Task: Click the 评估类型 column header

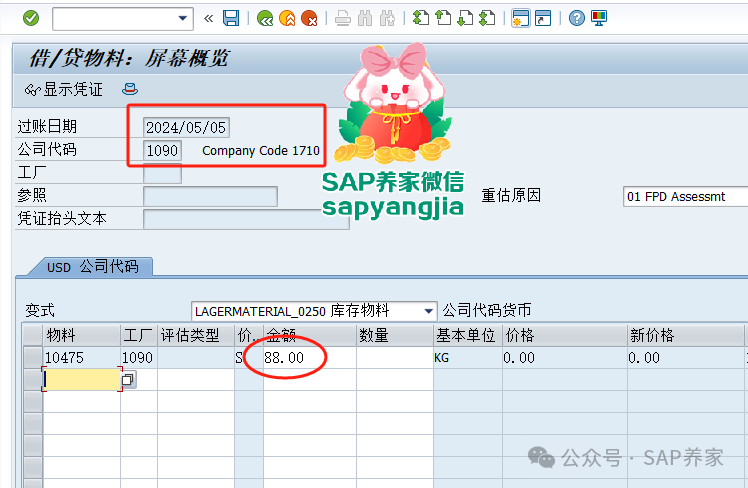Action: click(x=196, y=335)
